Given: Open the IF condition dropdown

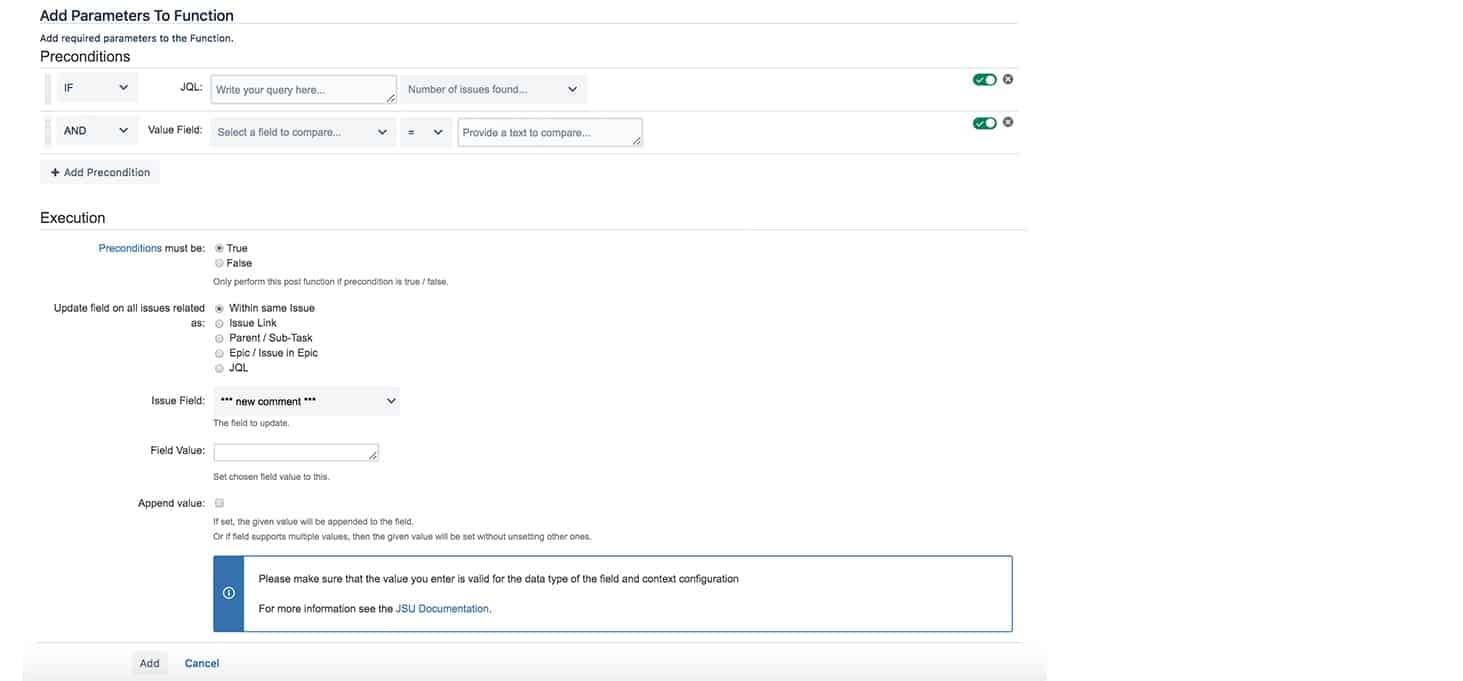Looking at the screenshot, I should pos(96,87).
